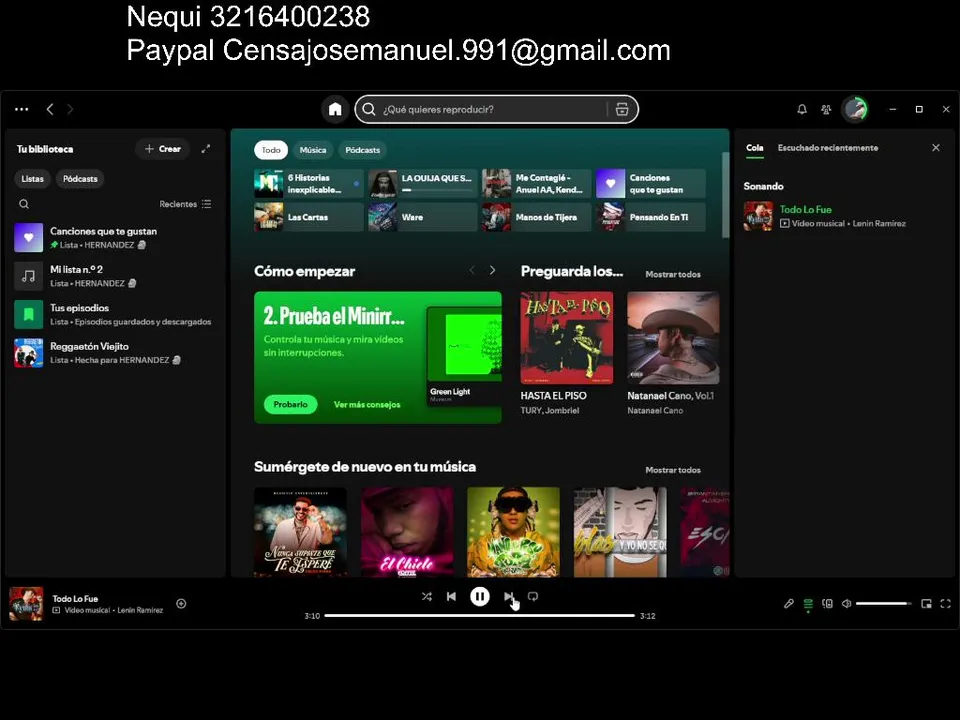The height and width of the screenshot is (720, 960).
Task: Toggle the lyrics microphone icon
Action: point(789,604)
